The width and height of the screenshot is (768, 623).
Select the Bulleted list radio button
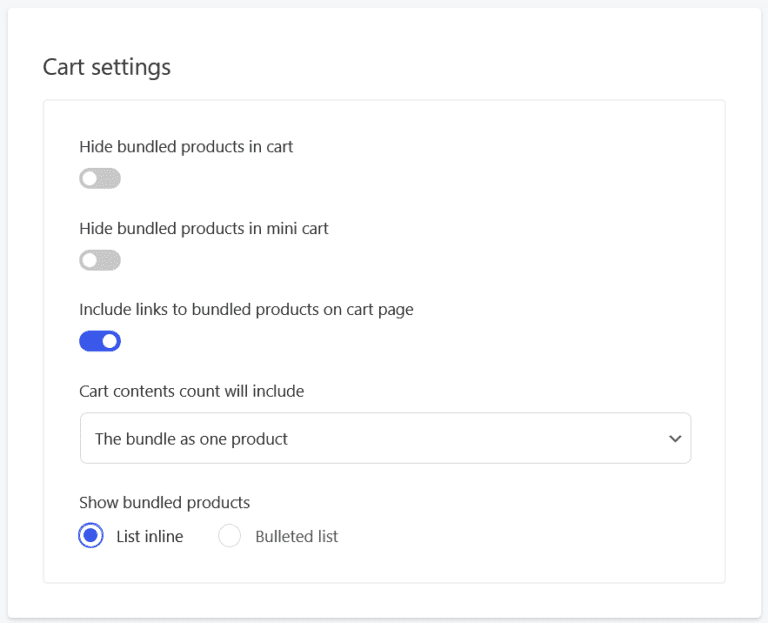point(229,536)
